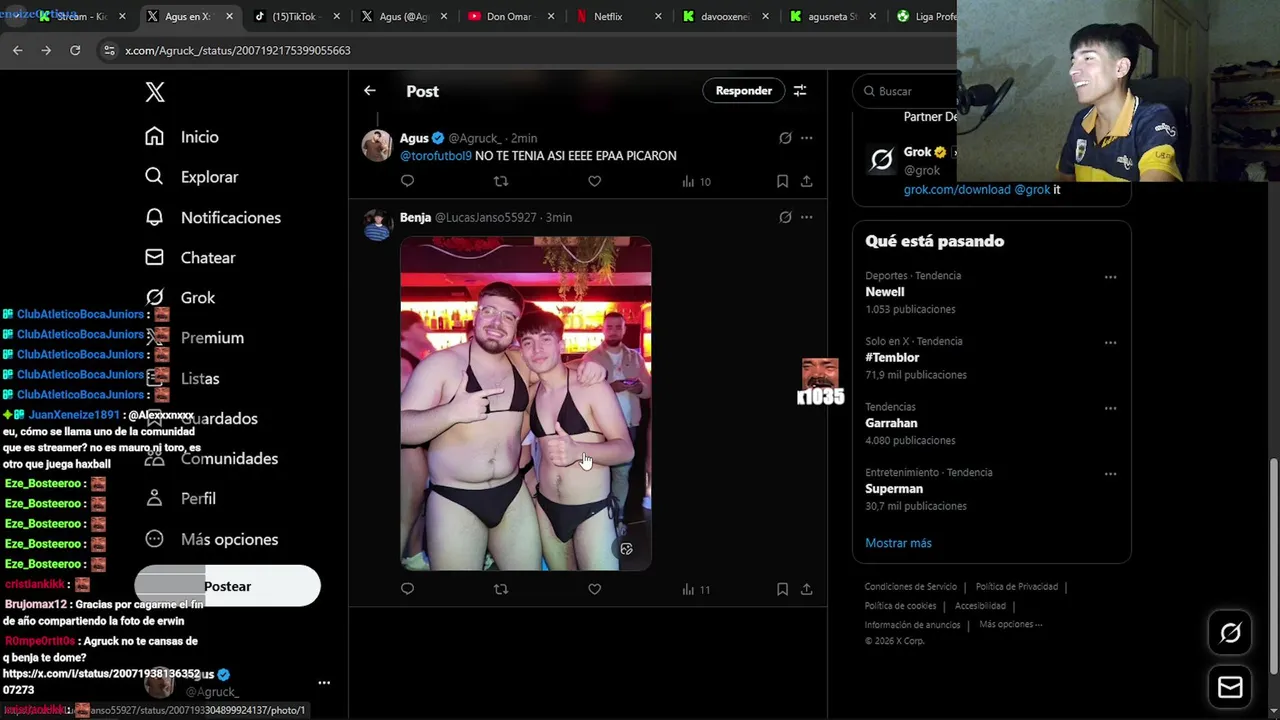Screen dimensions: 1280x720
Task: Open account switcher menu for @Agruck_
Action: (x=324, y=683)
